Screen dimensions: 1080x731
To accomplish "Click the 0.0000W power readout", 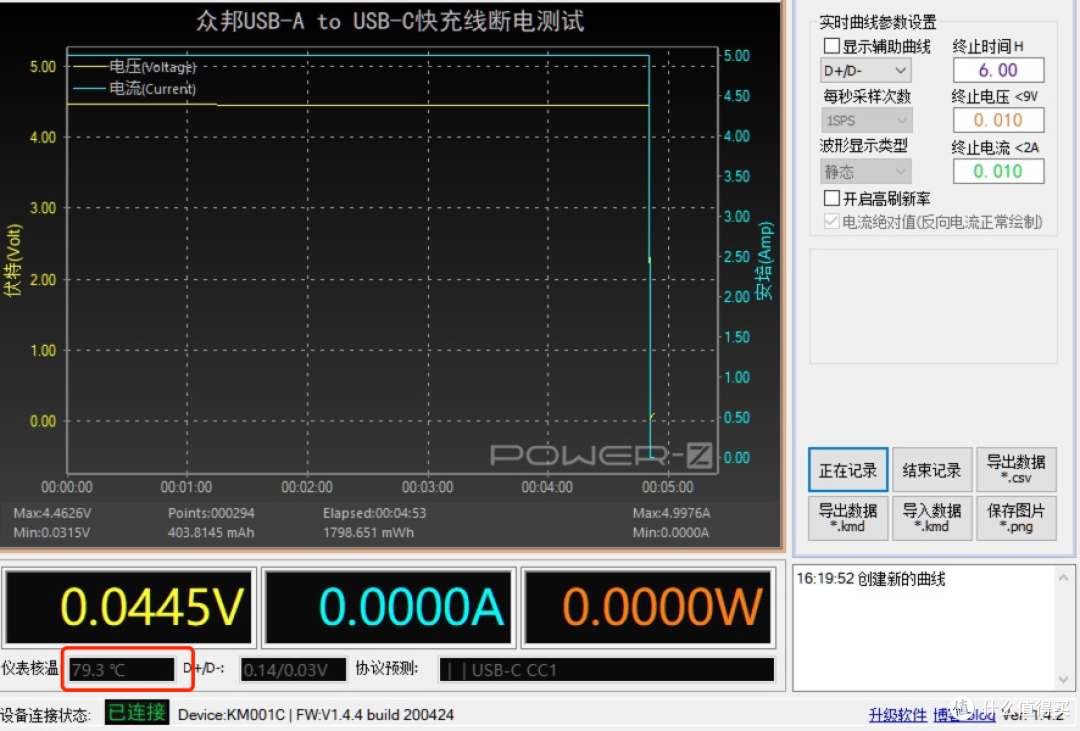I will pos(648,608).
